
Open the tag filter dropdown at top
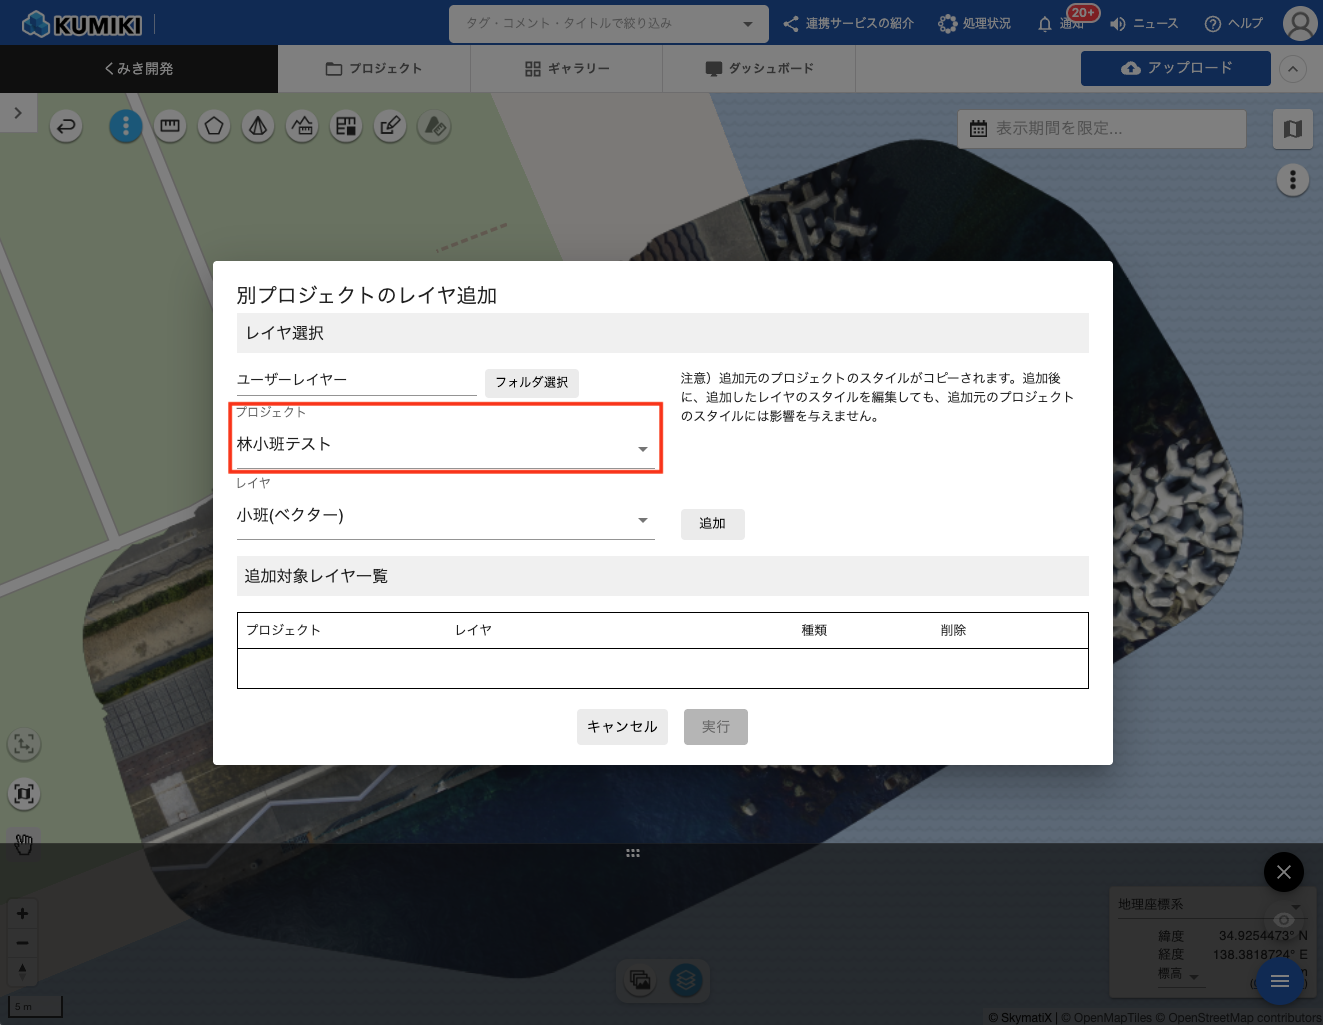click(x=608, y=24)
